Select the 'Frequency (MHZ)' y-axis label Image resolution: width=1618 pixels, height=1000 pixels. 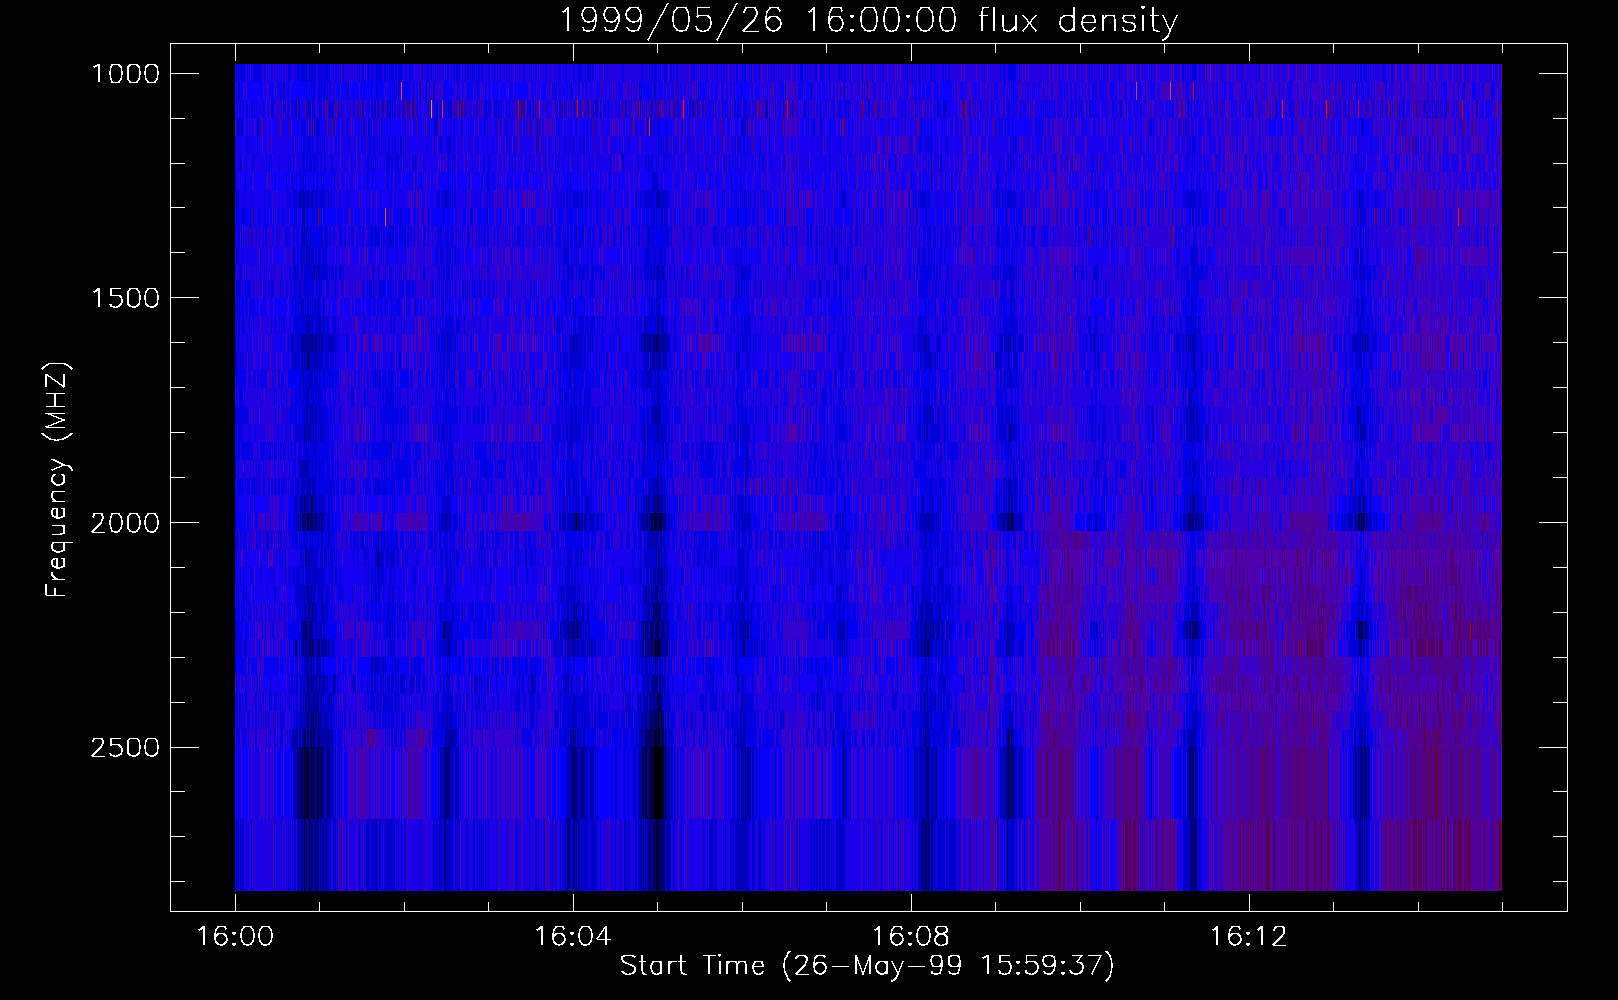[58, 479]
